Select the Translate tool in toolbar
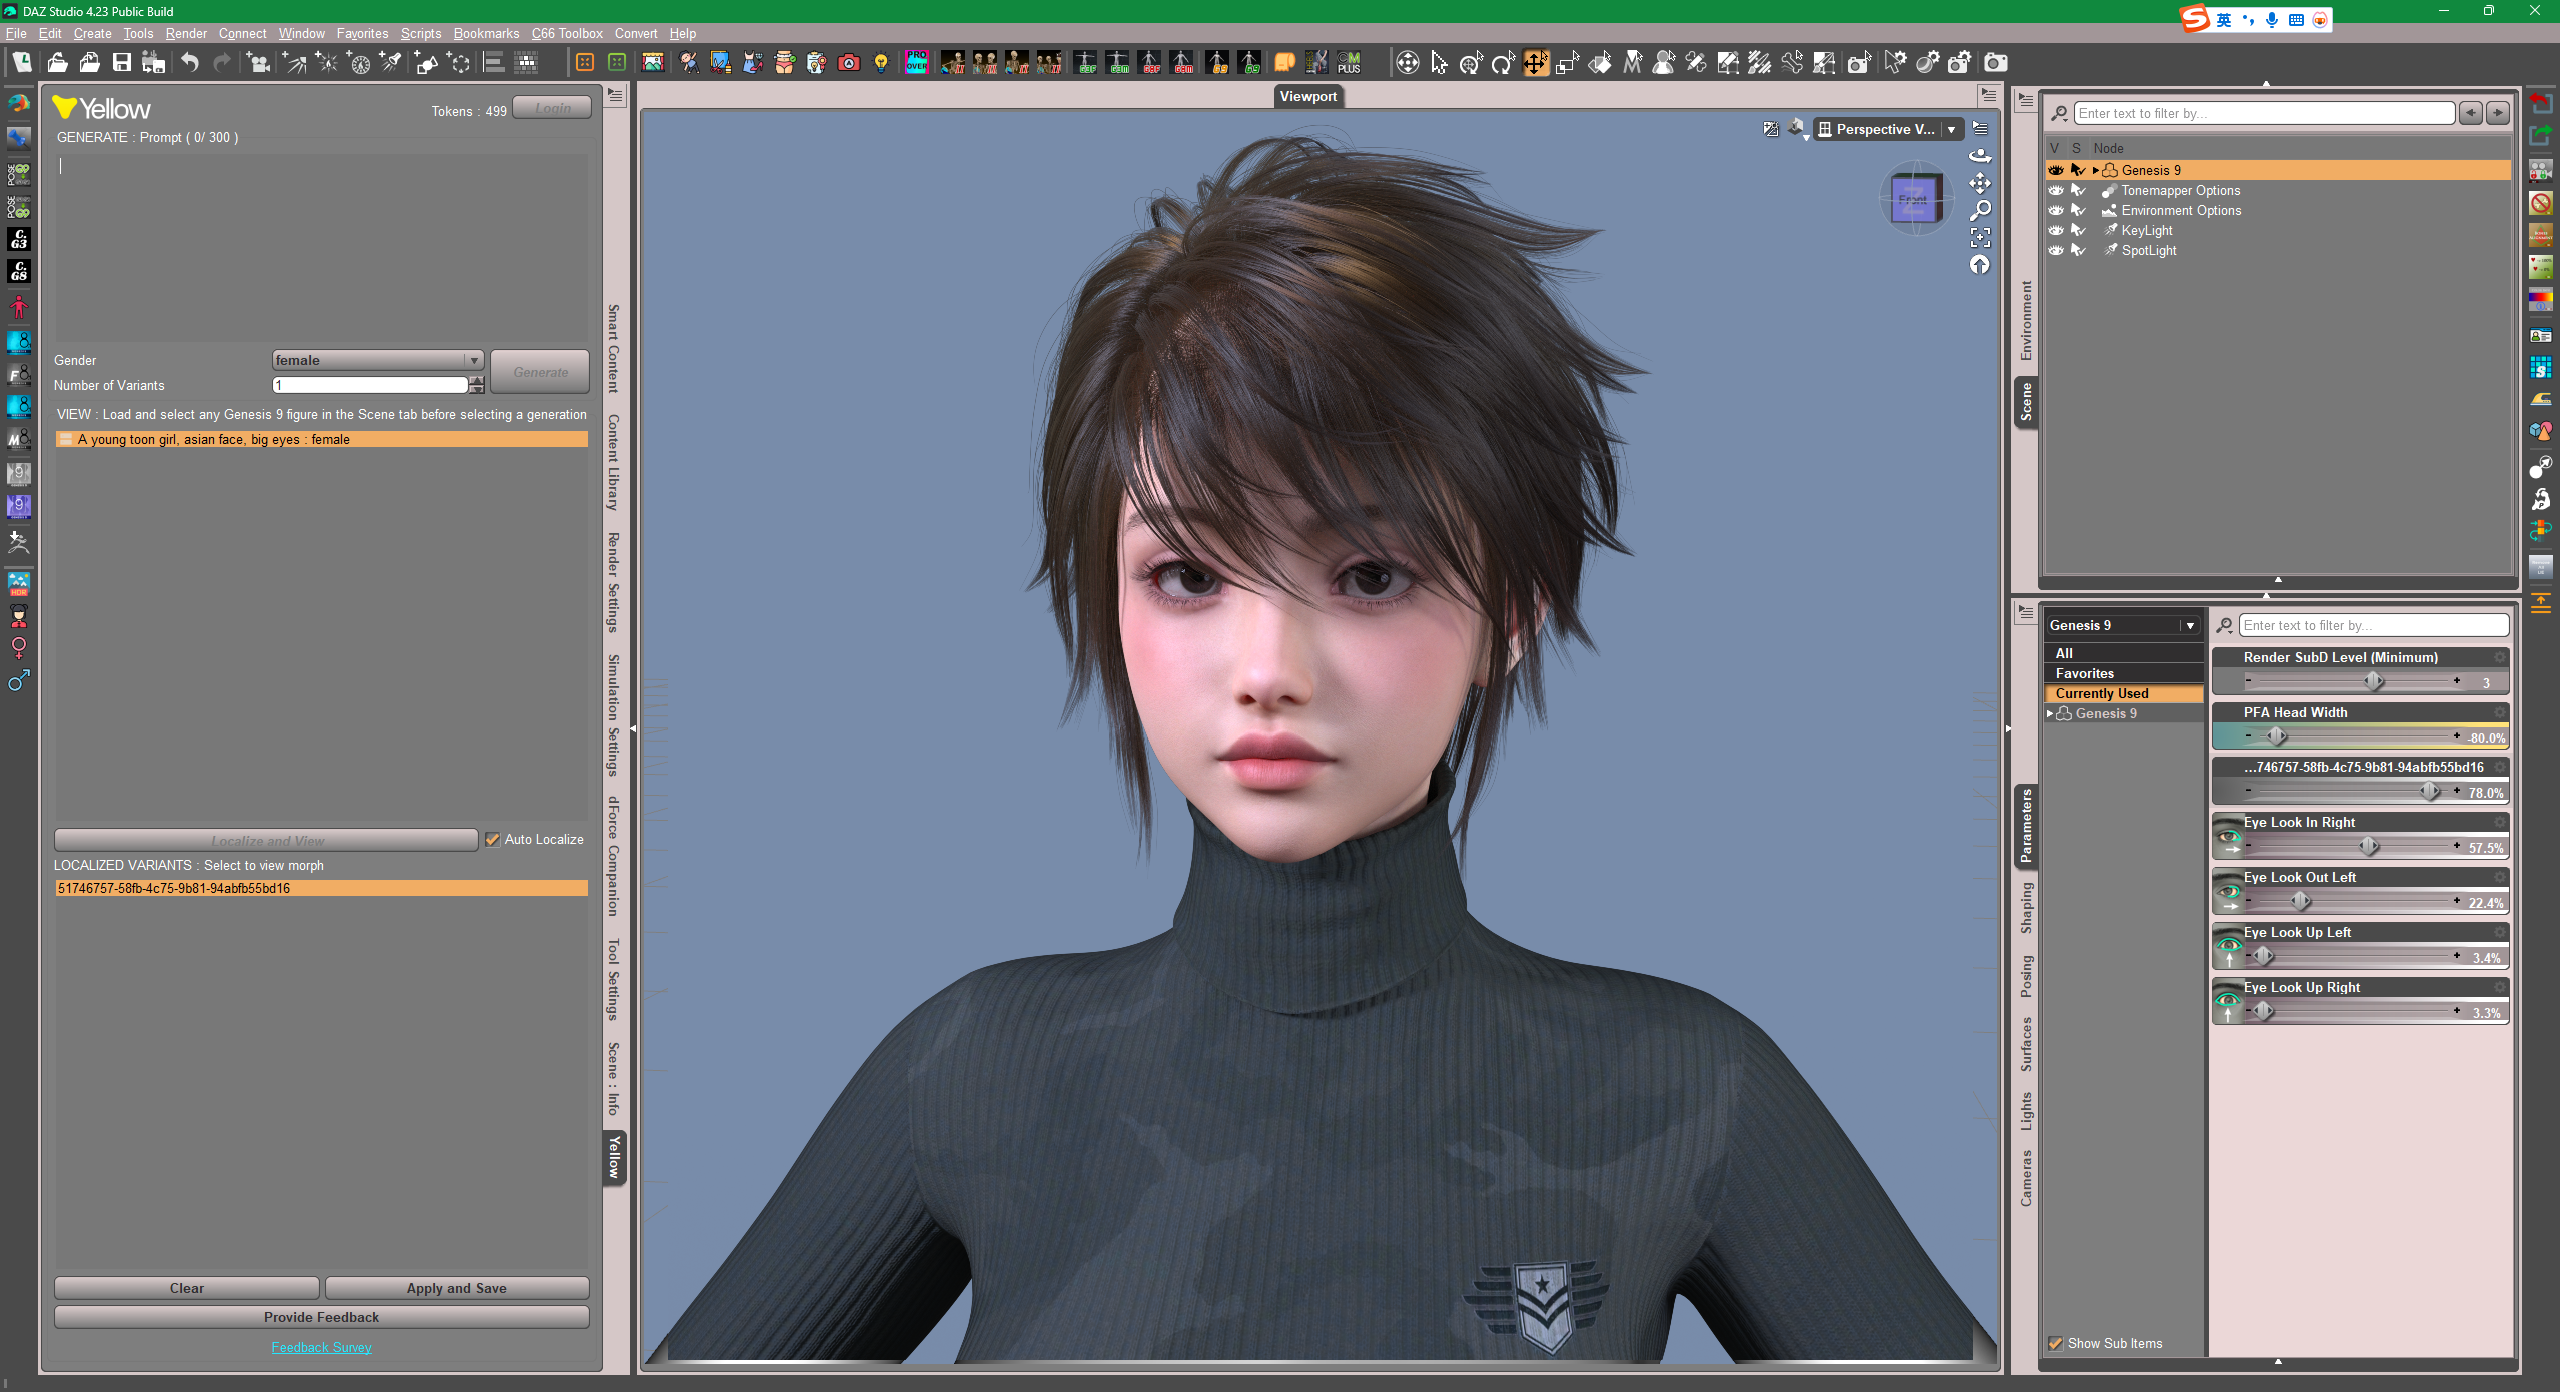Screen dimensions: 2560x1392 point(1535,63)
